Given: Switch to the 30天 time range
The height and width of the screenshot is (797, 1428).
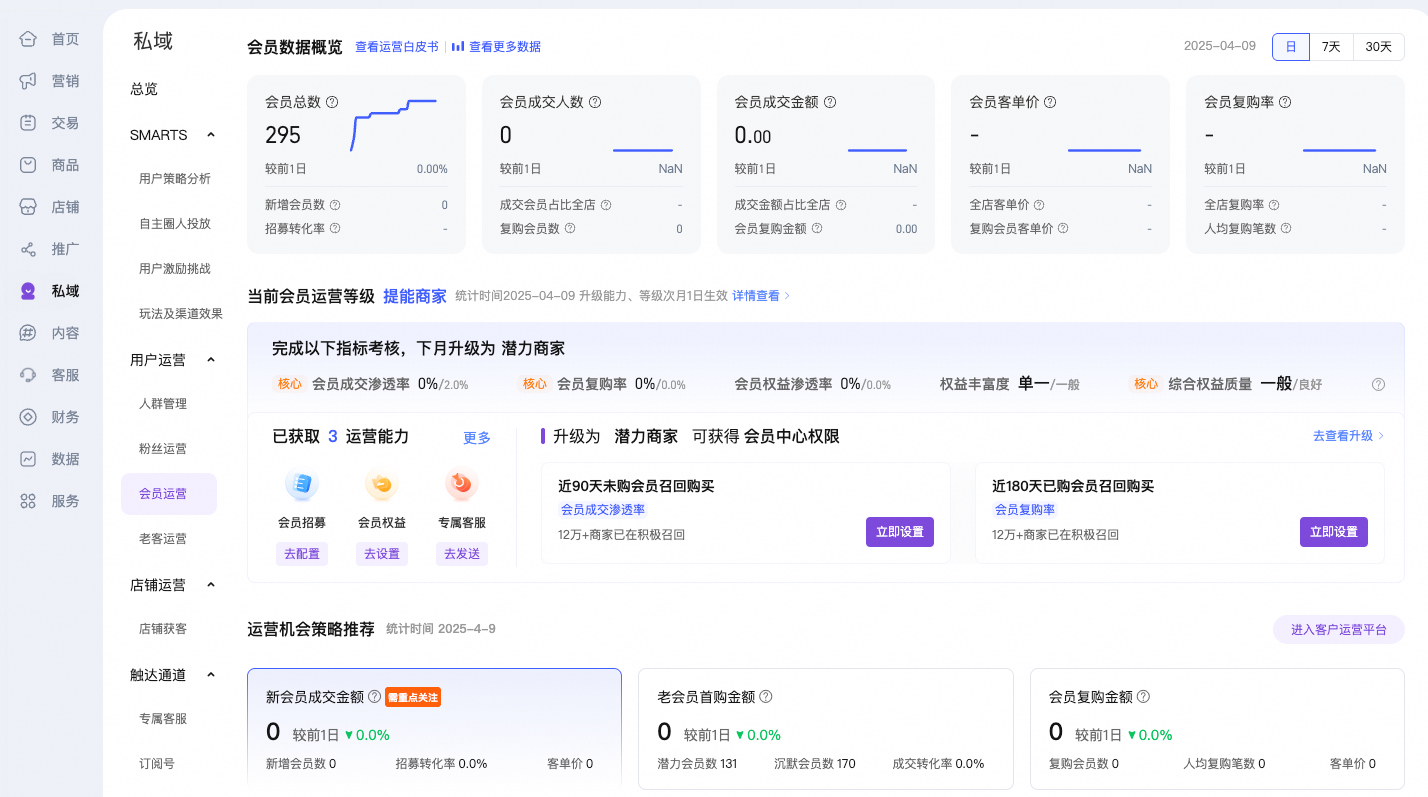Looking at the screenshot, I should [1379, 47].
